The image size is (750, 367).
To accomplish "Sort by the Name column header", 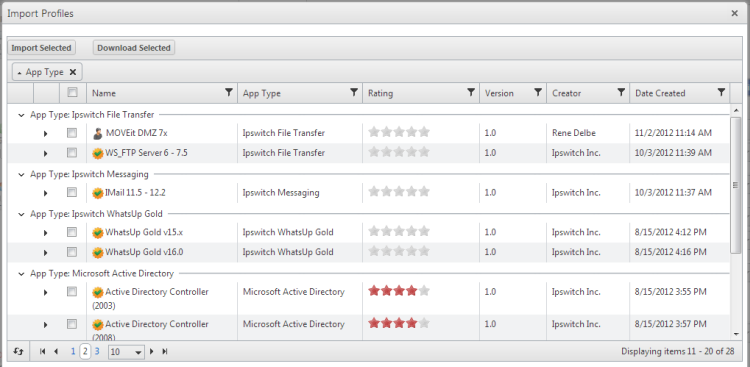I will pos(104,93).
